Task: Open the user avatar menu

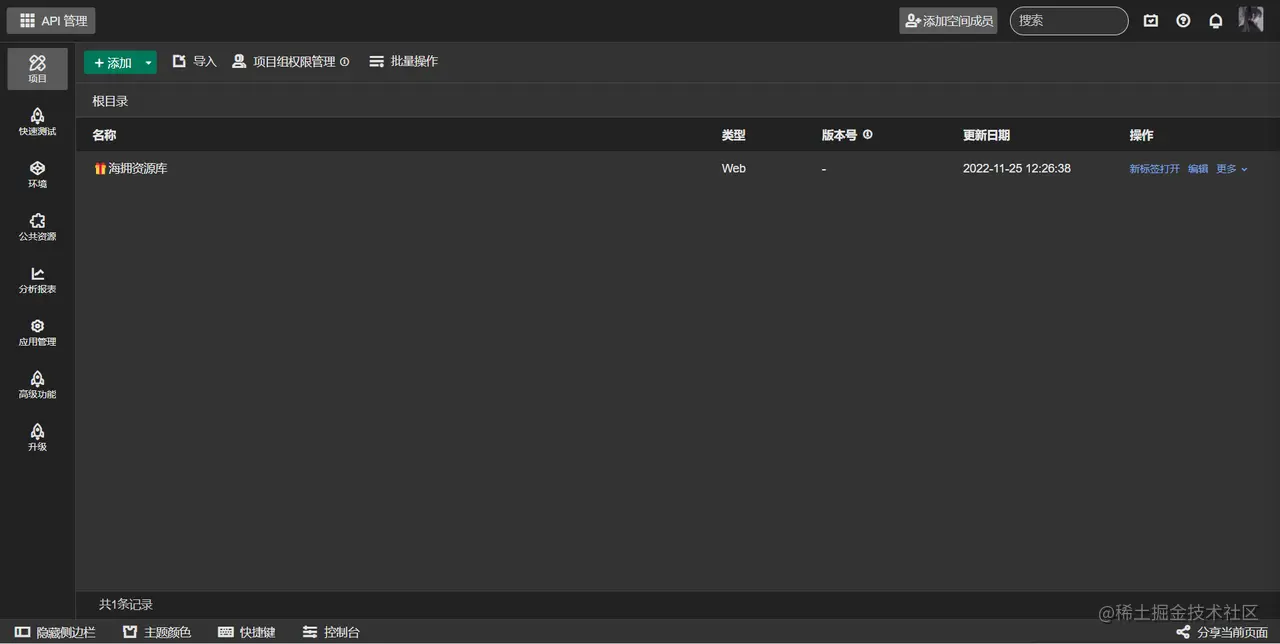Action: coord(1251,19)
